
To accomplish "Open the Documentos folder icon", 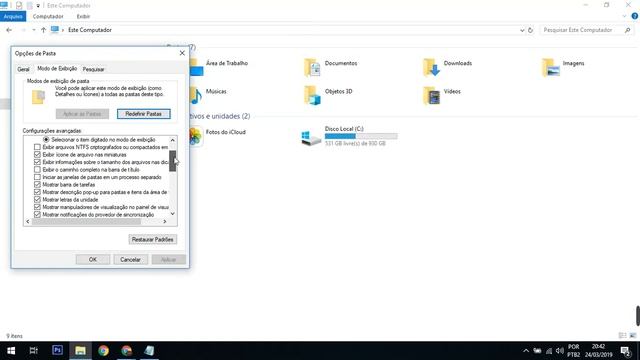I will tap(312, 68).
